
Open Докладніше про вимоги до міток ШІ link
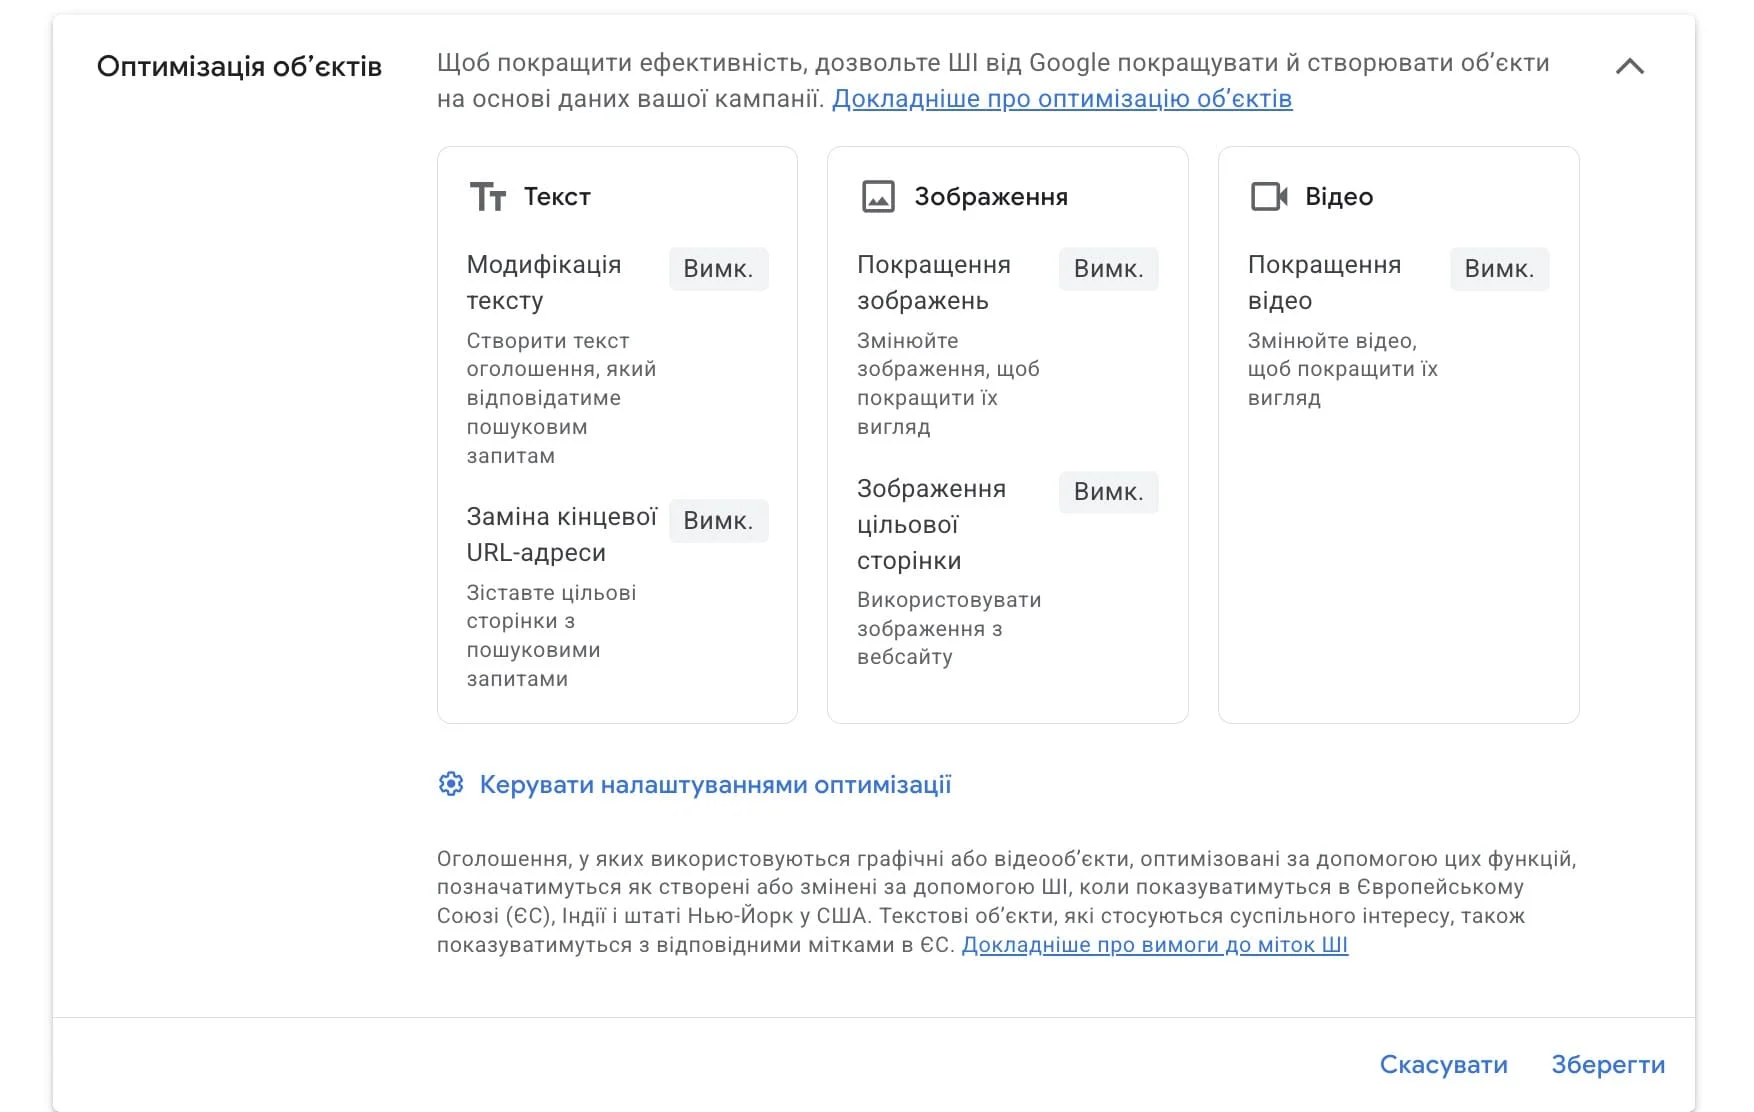(x=1155, y=945)
